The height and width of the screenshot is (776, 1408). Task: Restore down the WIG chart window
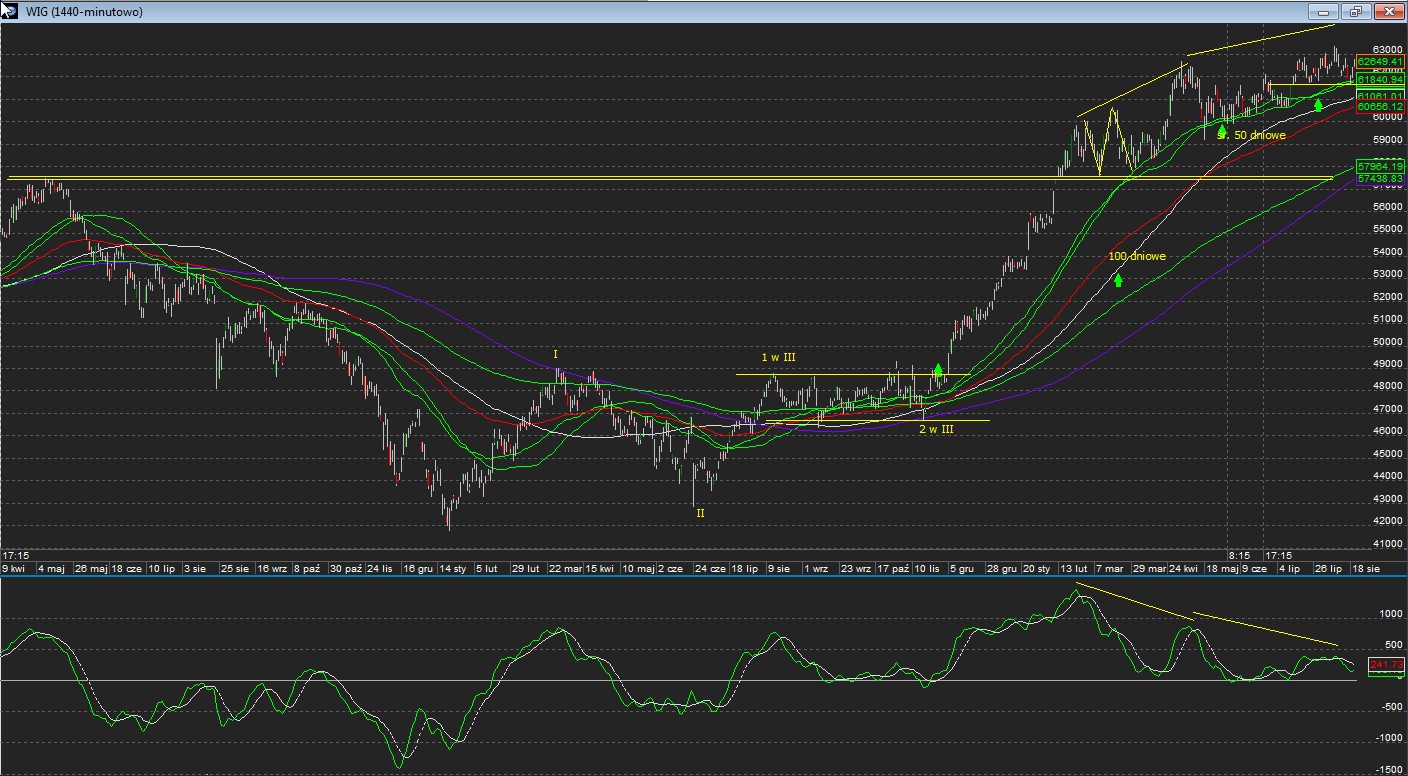point(1355,12)
